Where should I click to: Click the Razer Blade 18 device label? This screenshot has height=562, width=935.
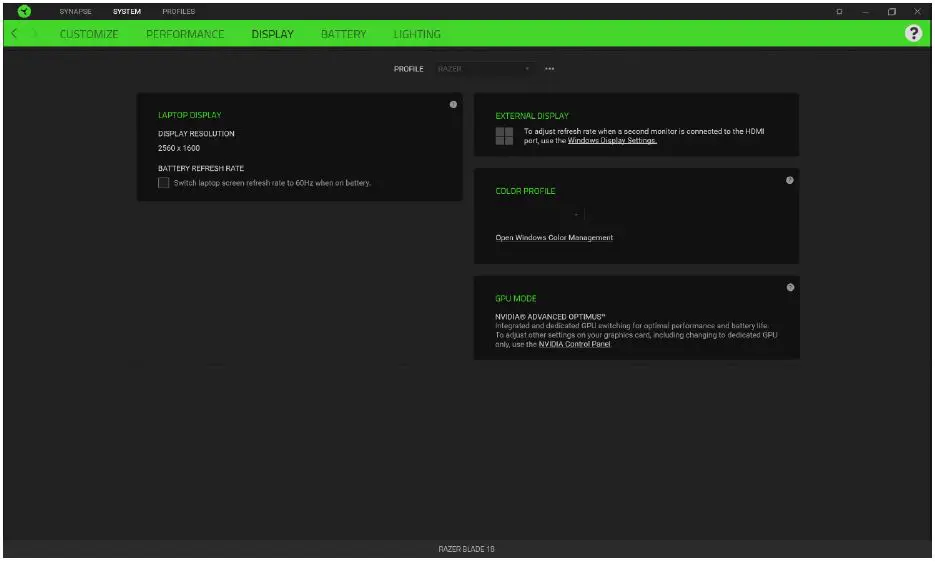466,549
